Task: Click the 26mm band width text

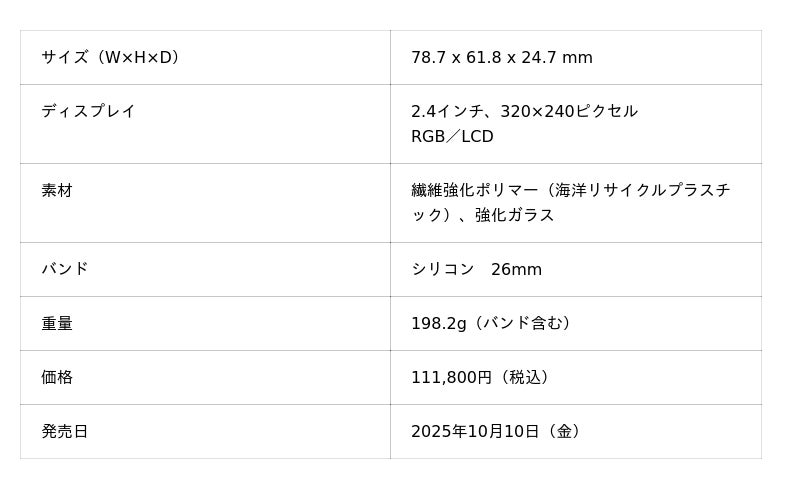Action: (x=516, y=269)
